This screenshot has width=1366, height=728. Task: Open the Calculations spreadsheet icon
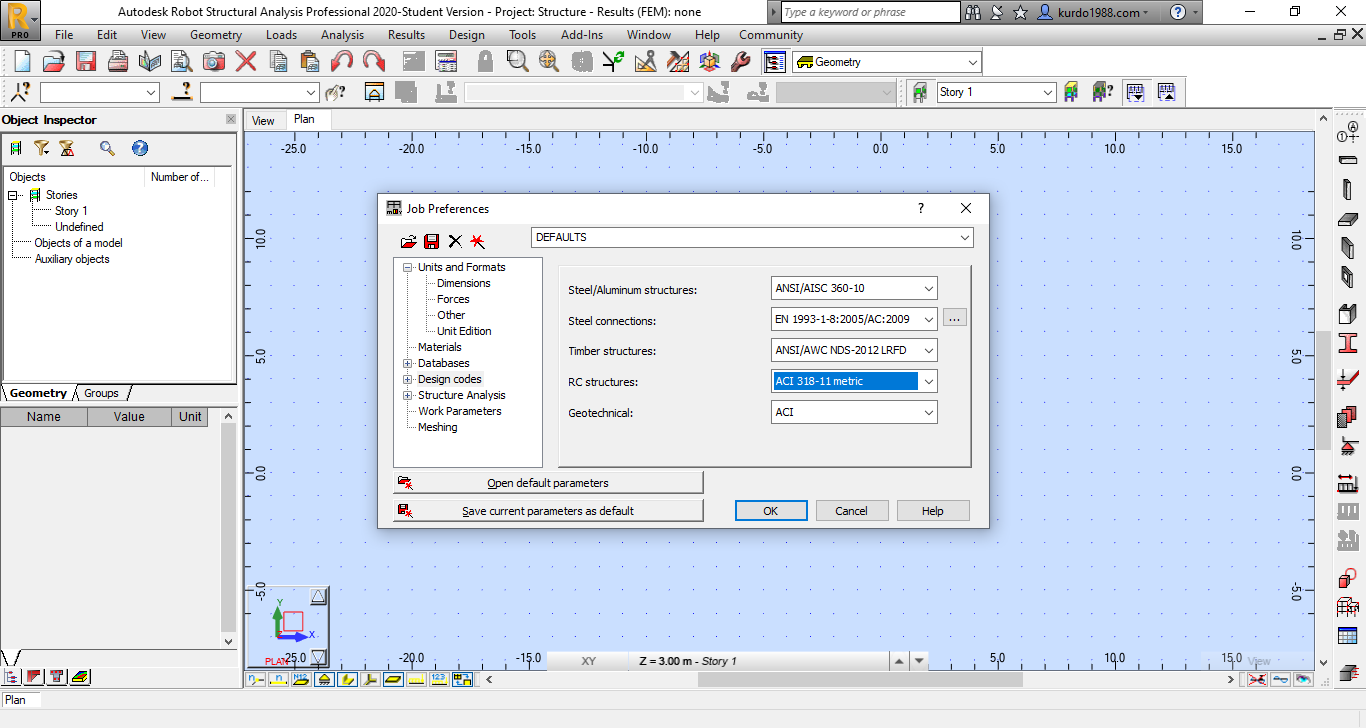click(x=446, y=61)
